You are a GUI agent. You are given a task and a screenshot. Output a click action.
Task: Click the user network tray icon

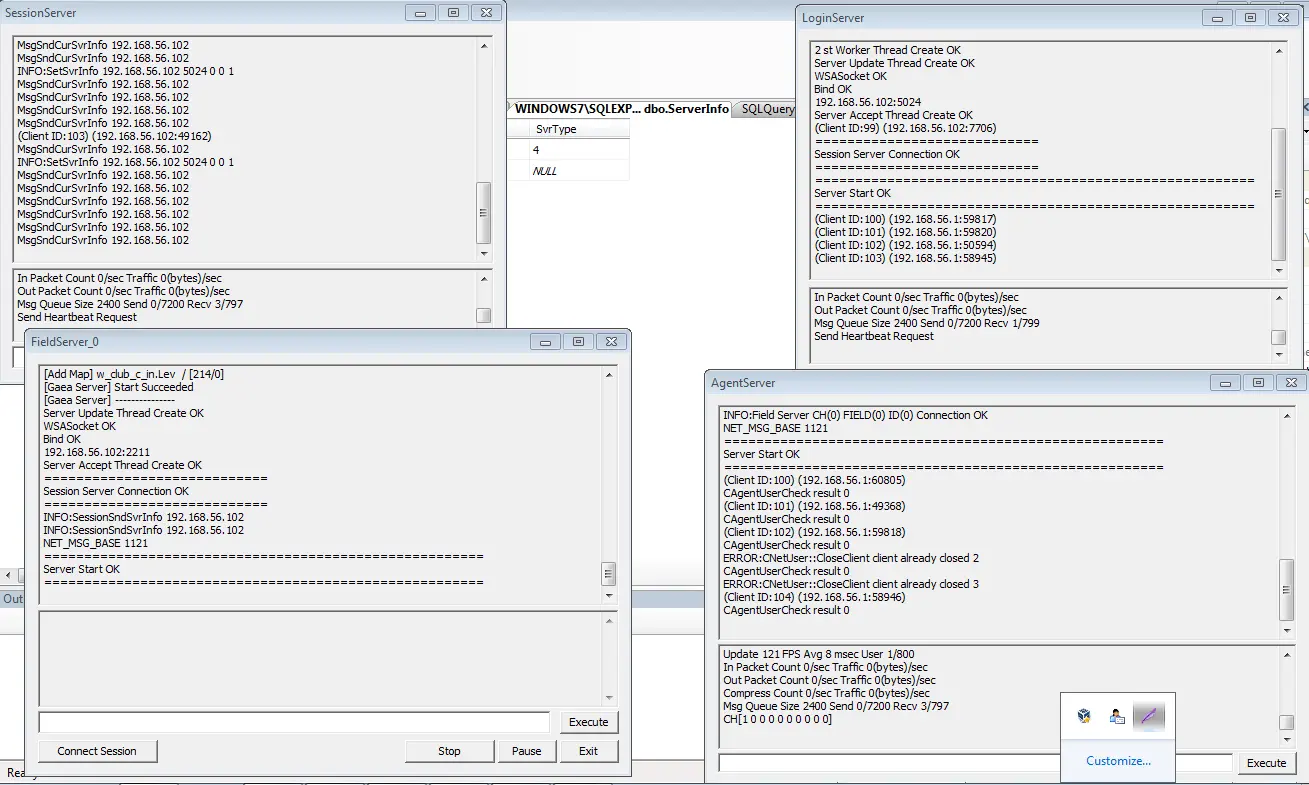pyautogui.click(x=1117, y=716)
